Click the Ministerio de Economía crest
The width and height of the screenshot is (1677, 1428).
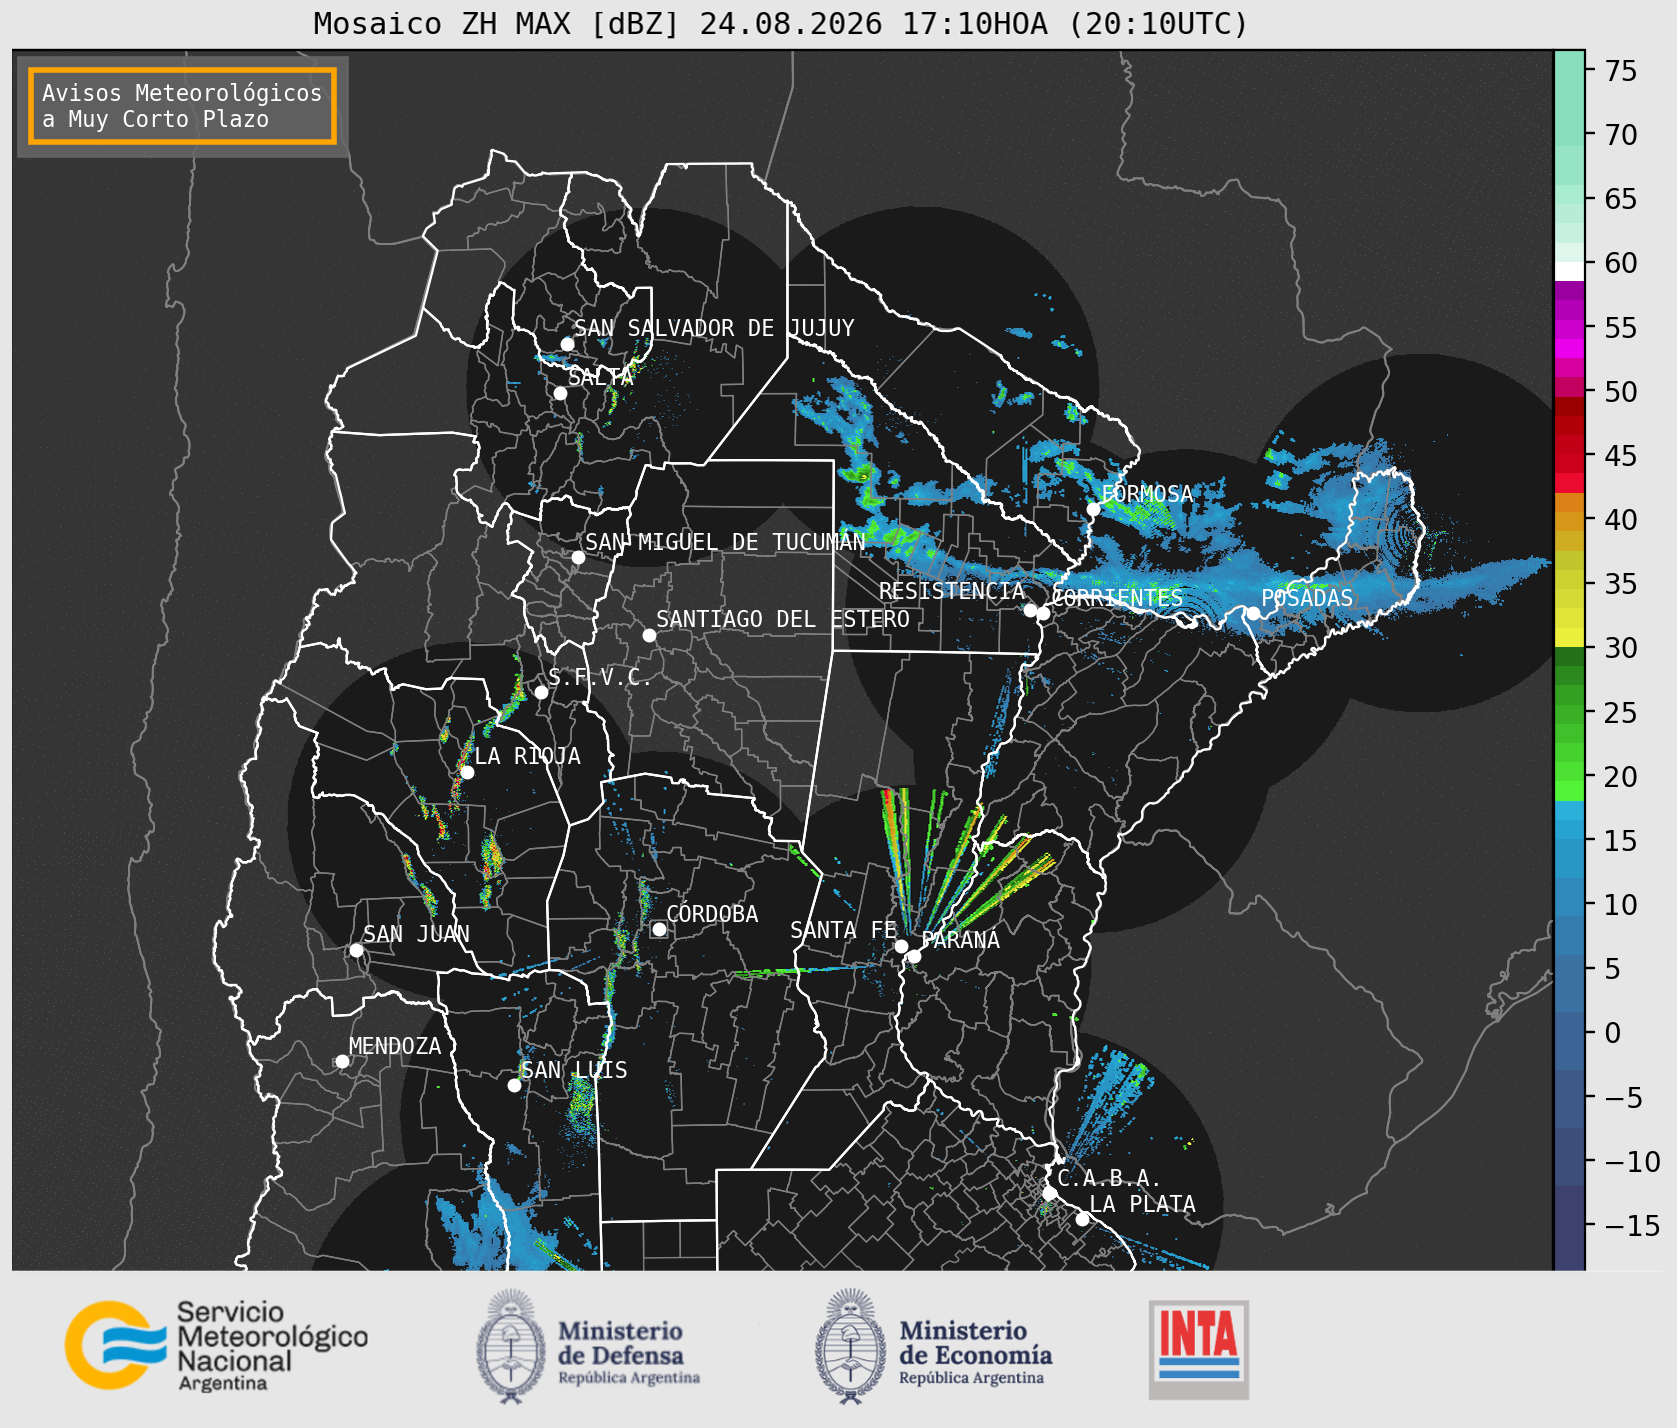851,1346
